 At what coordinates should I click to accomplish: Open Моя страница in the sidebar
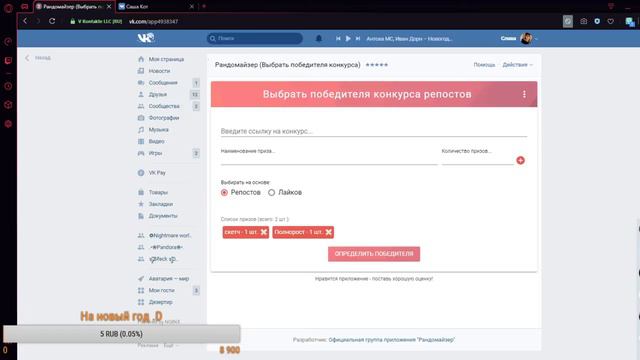tap(166, 59)
